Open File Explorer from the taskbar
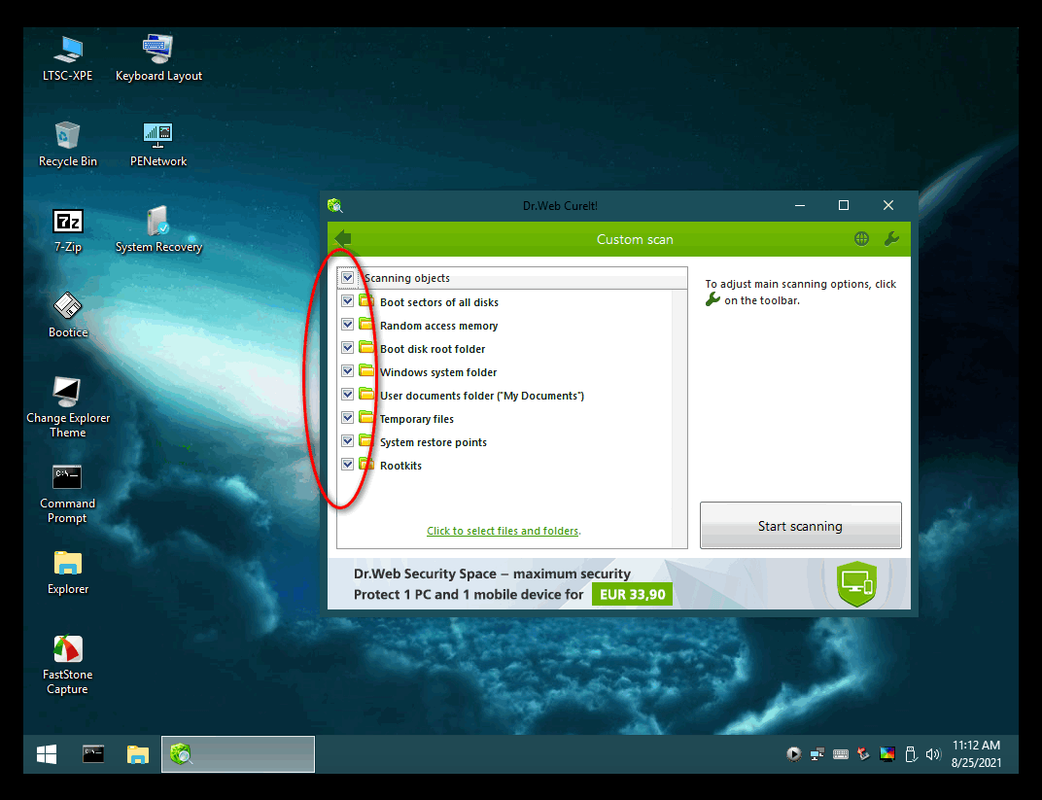This screenshot has height=800, width=1042. pos(138,754)
